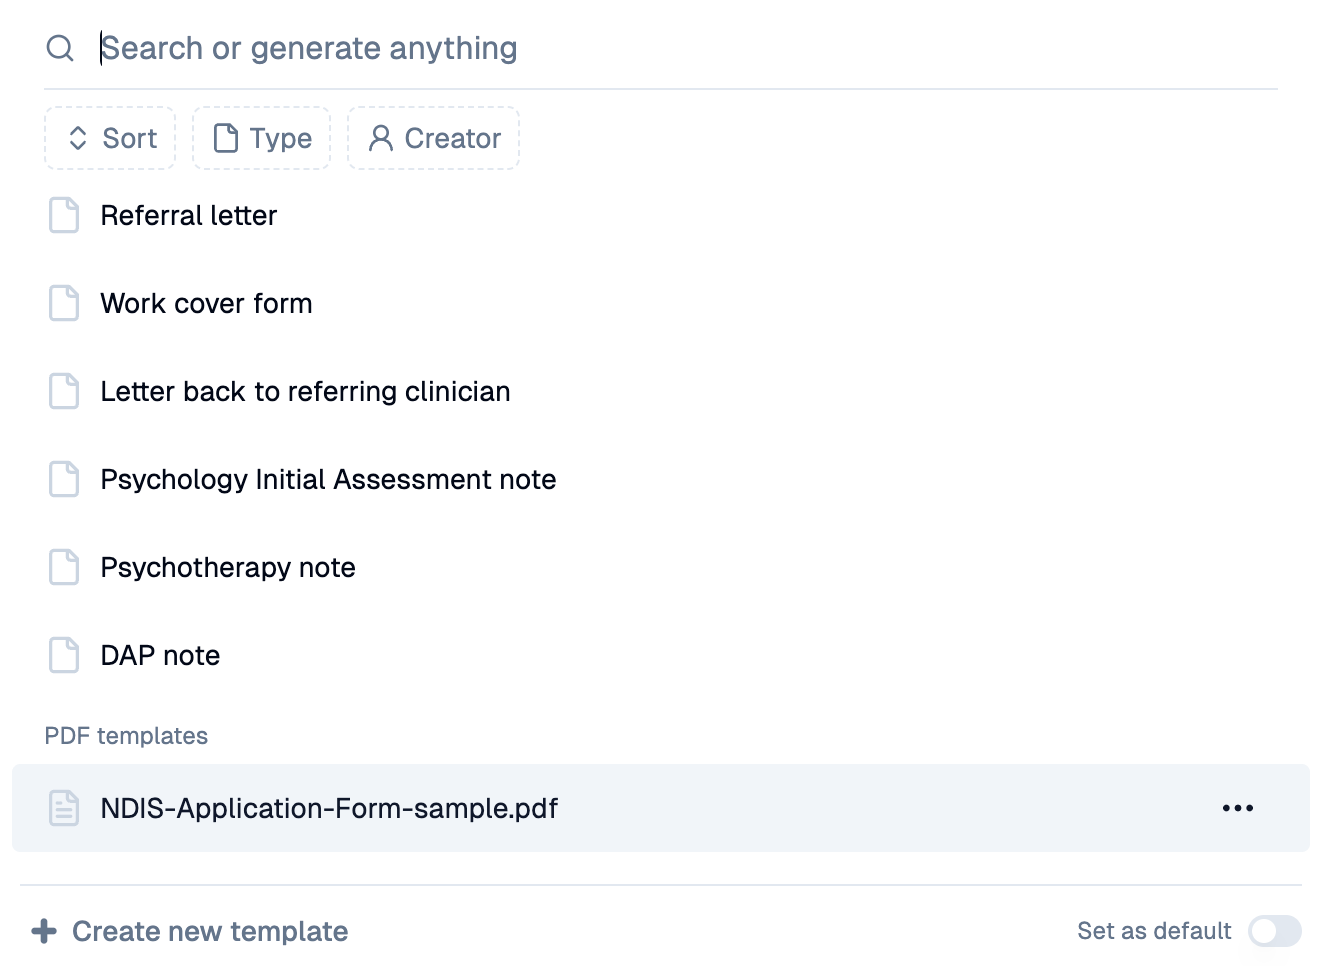The height and width of the screenshot is (966, 1322).
Task: Open the Type filter dropdown
Action: pyautogui.click(x=261, y=138)
